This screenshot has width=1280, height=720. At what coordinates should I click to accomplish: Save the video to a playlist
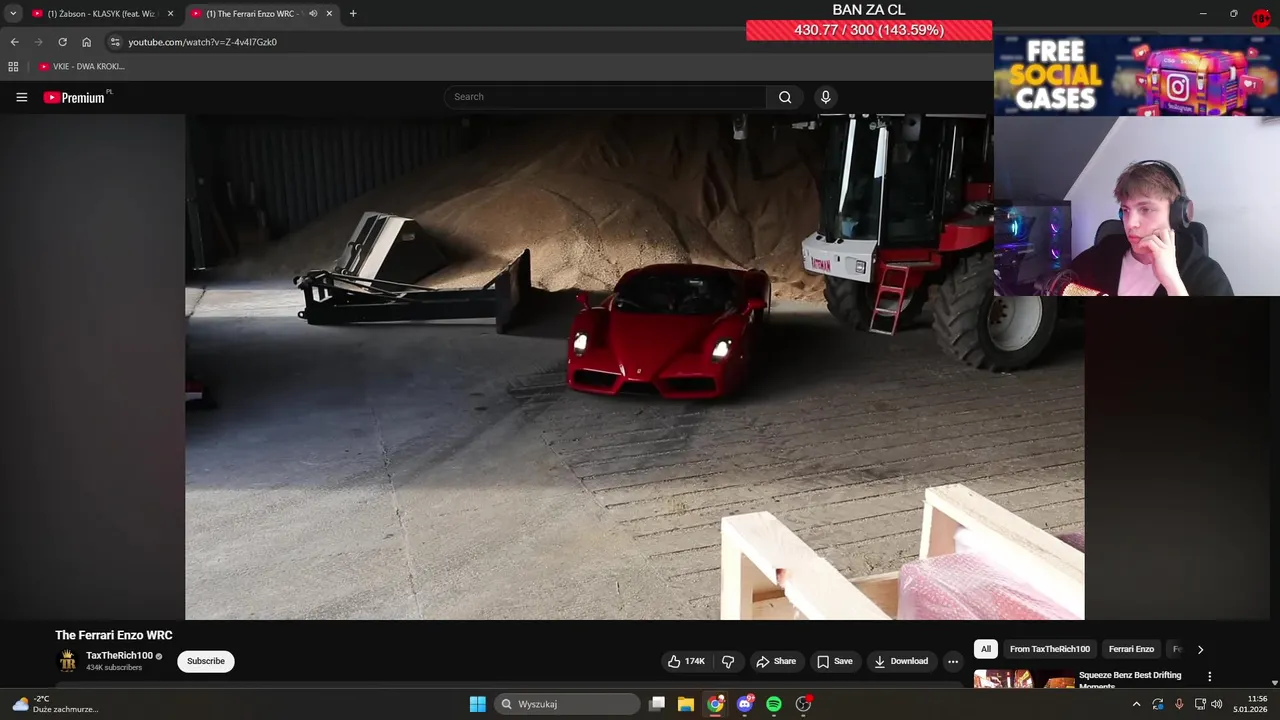[x=835, y=661]
